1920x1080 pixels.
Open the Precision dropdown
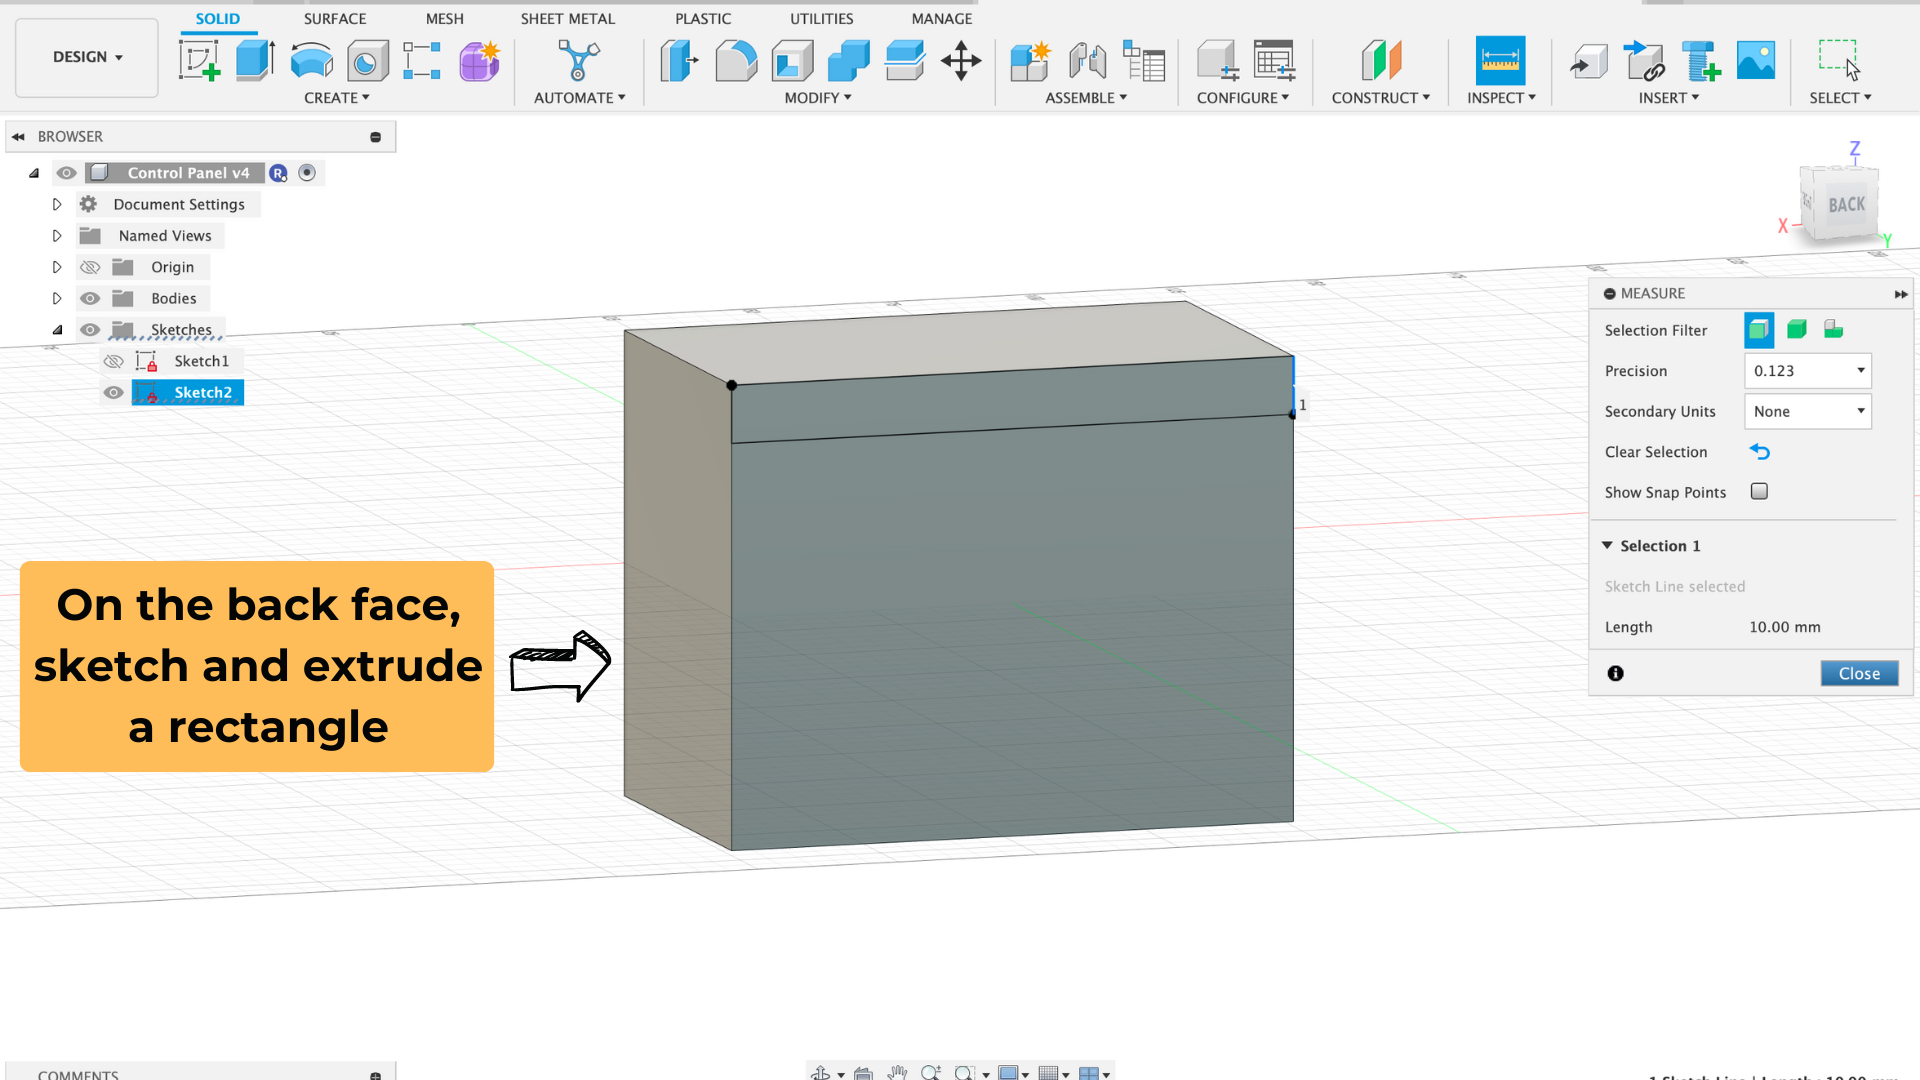(x=1807, y=371)
